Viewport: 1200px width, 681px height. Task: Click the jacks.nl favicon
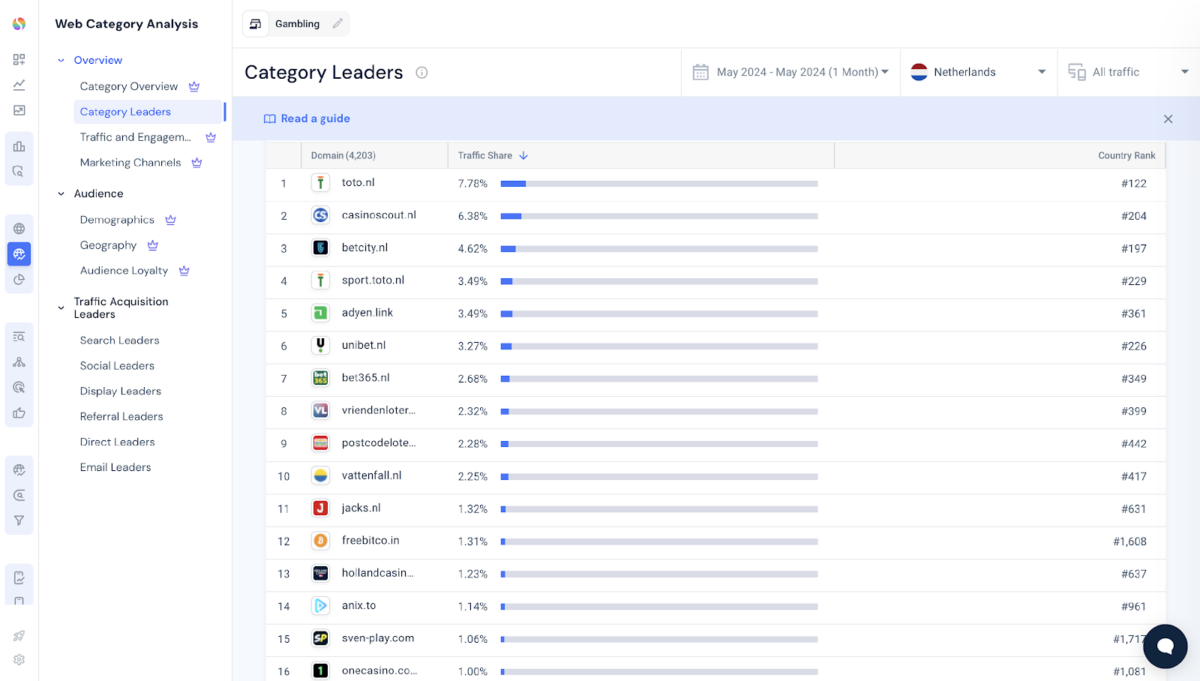pos(320,508)
